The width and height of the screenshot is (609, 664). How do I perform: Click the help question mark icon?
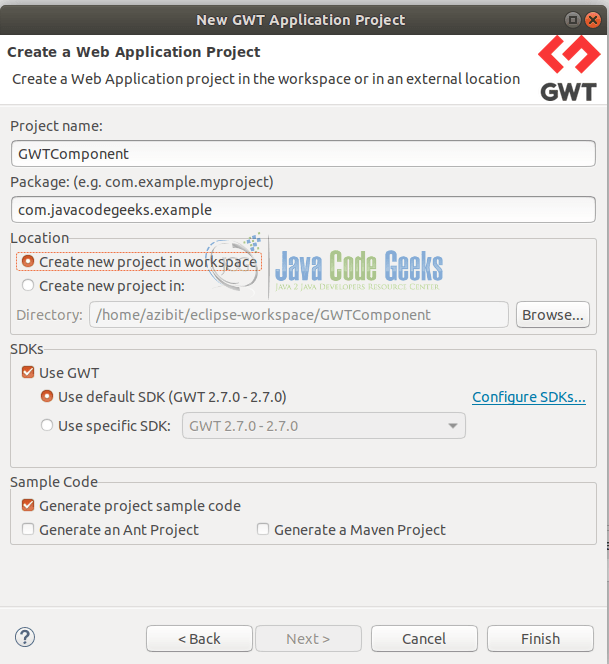coord(25,637)
